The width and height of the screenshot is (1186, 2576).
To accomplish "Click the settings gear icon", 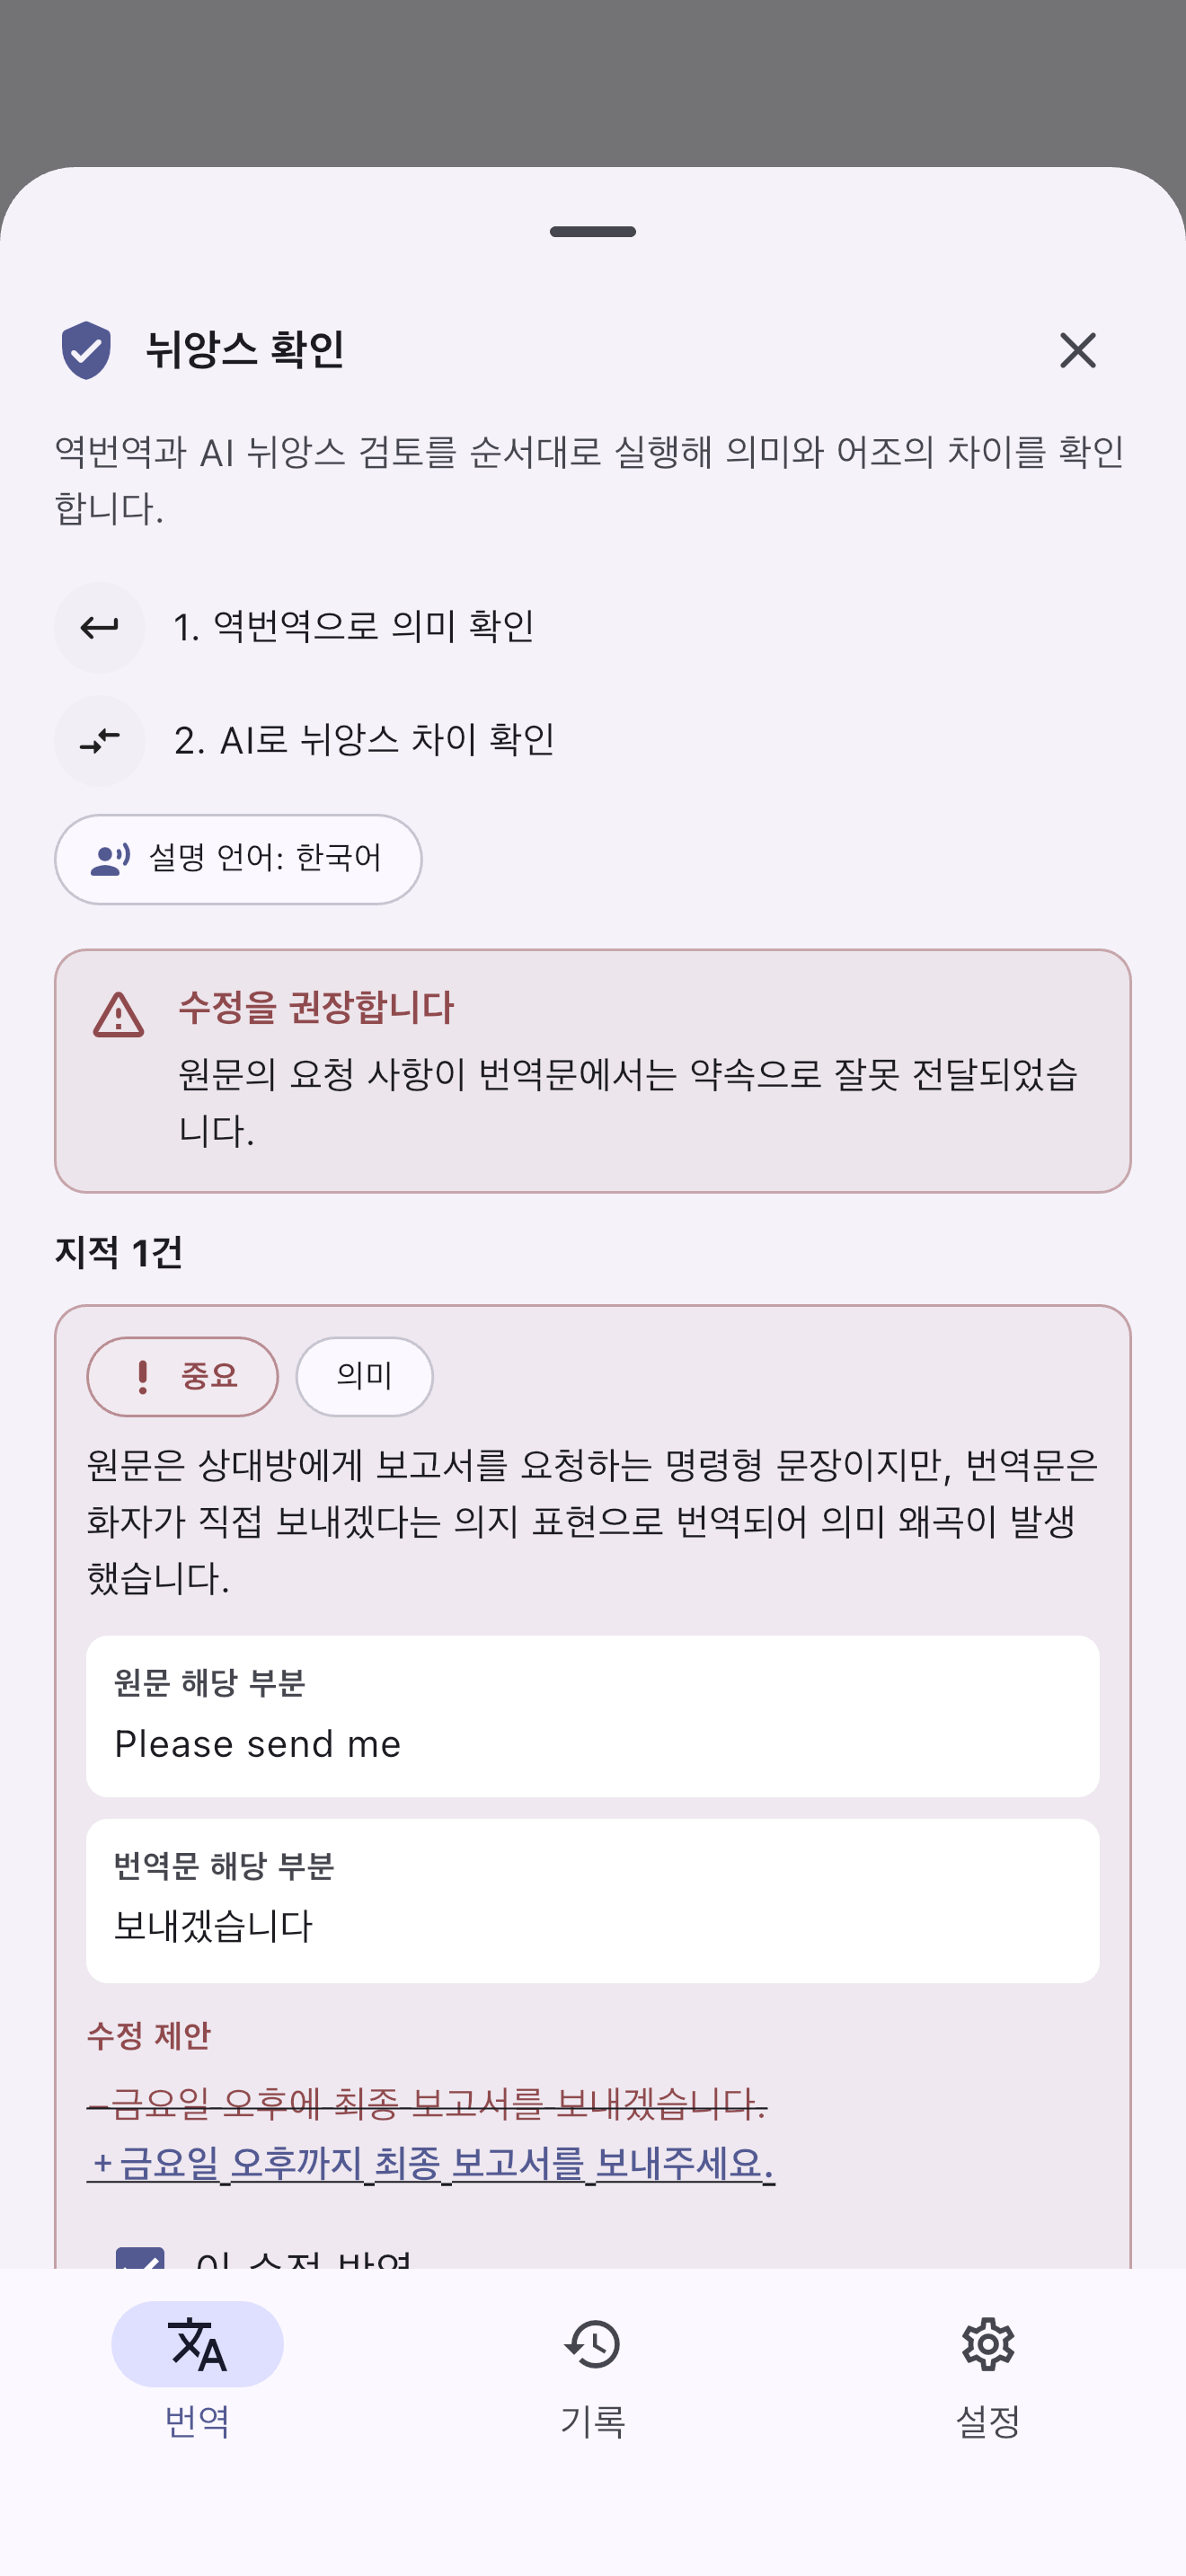I will pyautogui.click(x=988, y=2344).
